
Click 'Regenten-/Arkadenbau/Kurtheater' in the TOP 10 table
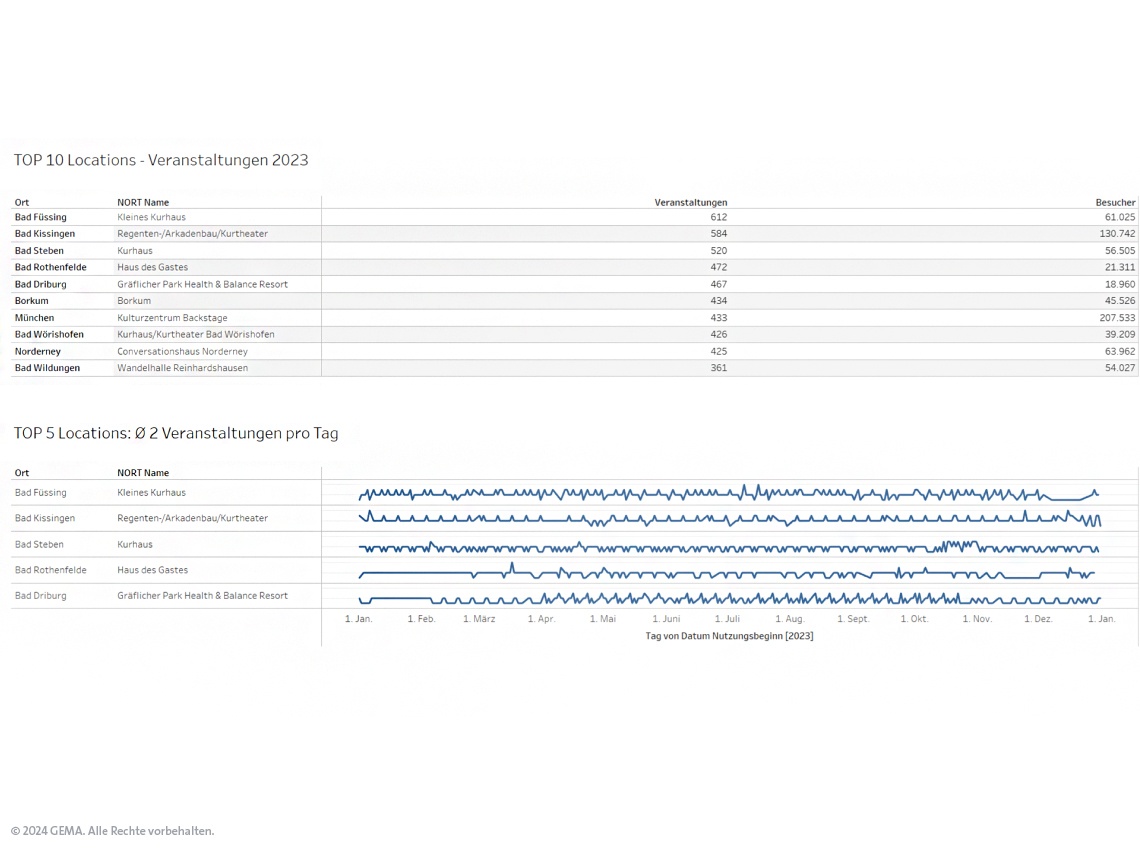click(x=192, y=234)
